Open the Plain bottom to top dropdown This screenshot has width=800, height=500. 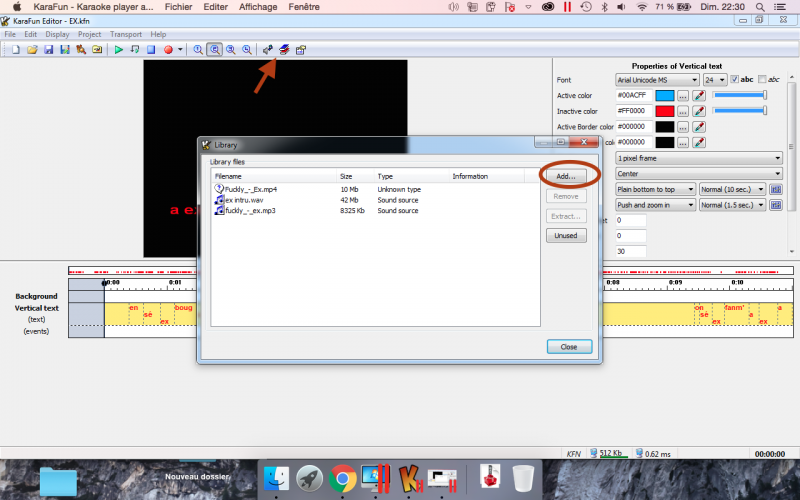point(655,189)
